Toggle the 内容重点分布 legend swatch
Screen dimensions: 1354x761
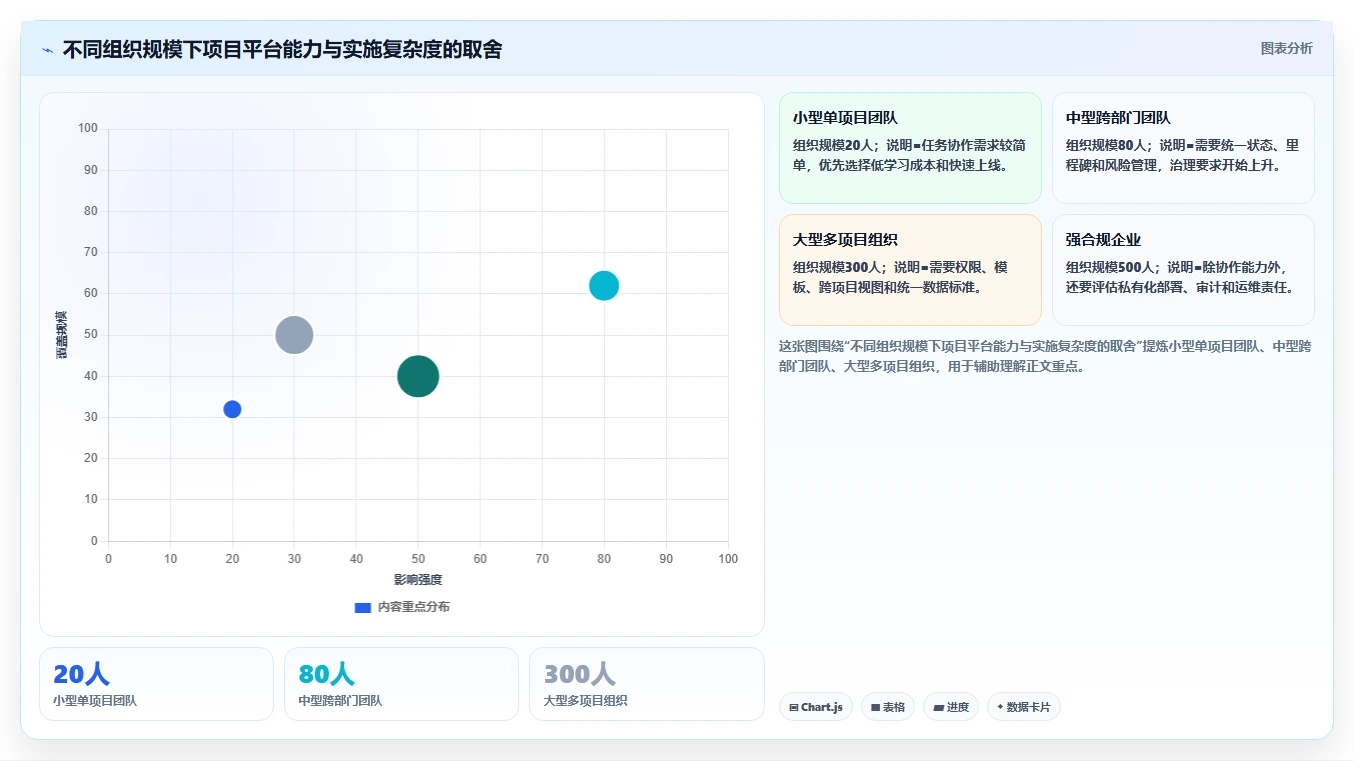click(363, 607)
